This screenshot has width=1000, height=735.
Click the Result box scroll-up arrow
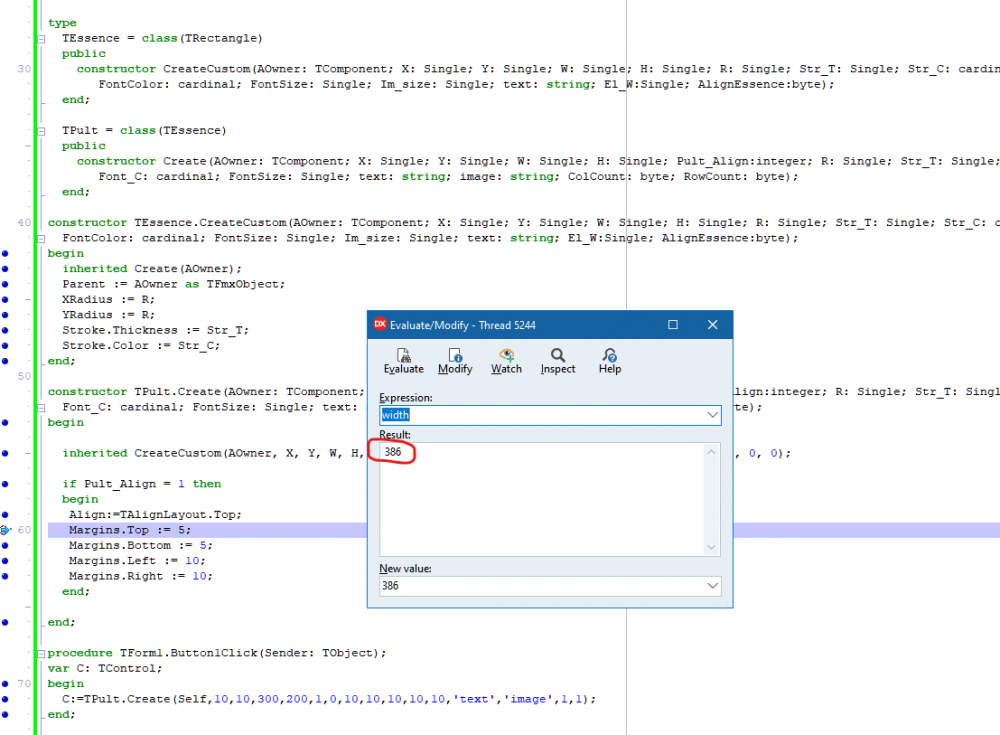712,452
